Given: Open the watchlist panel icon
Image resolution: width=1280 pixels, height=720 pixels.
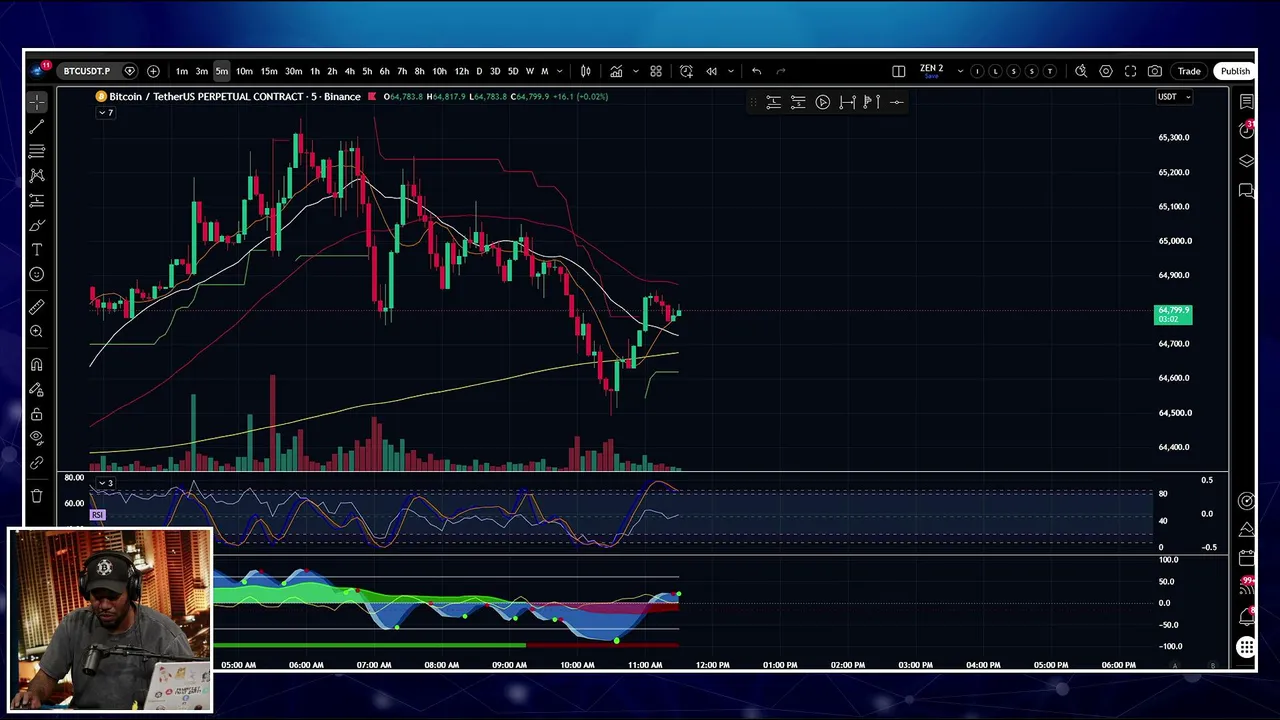Looking at the screenshot, I should [x=1246, y=102].
